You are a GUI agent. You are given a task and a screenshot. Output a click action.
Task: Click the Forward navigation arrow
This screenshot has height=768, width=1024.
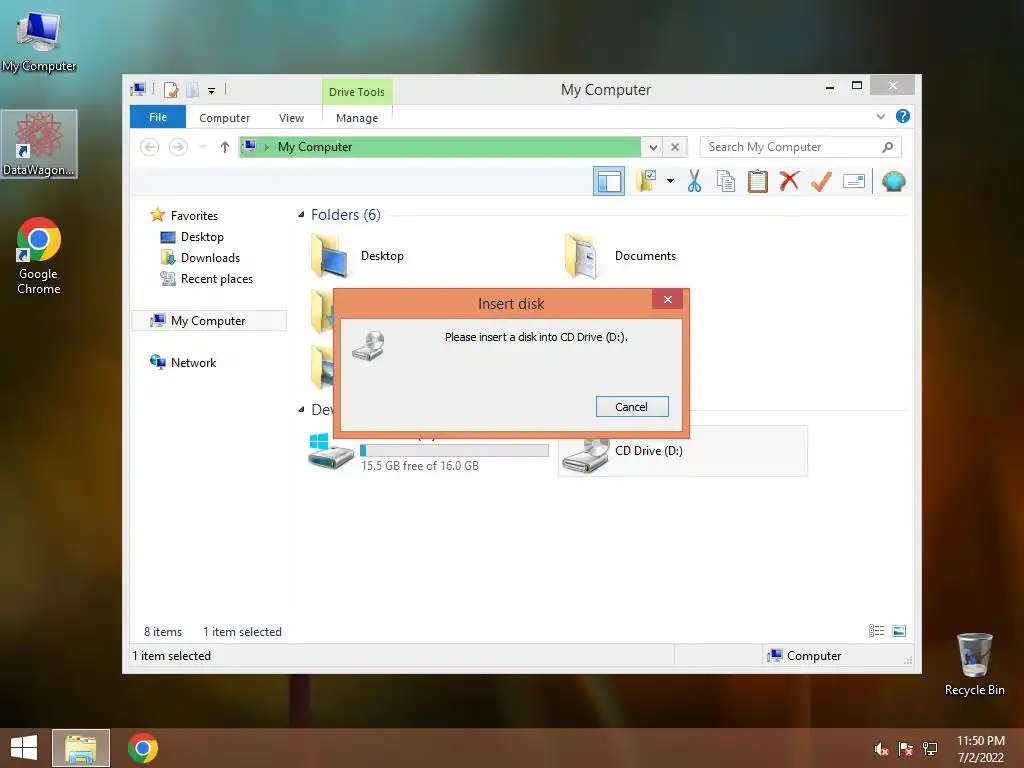pos(178,147)
